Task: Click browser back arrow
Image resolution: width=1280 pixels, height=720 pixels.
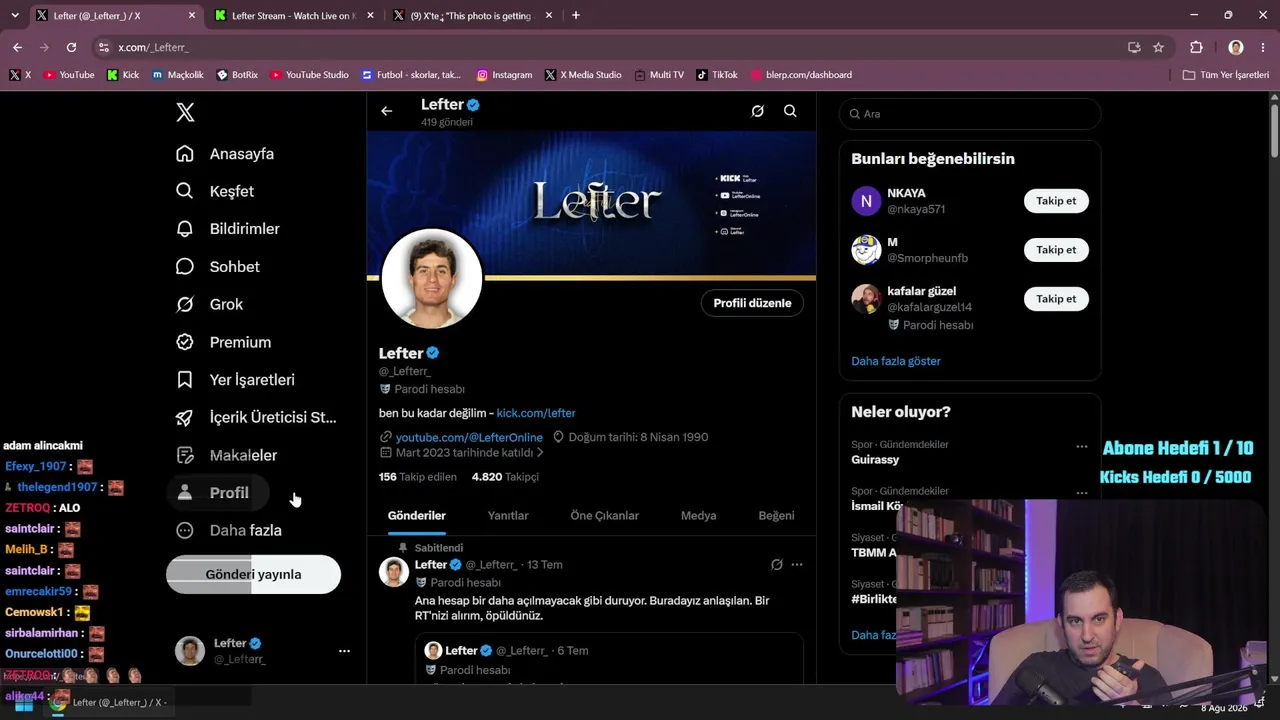Action: 17,47
